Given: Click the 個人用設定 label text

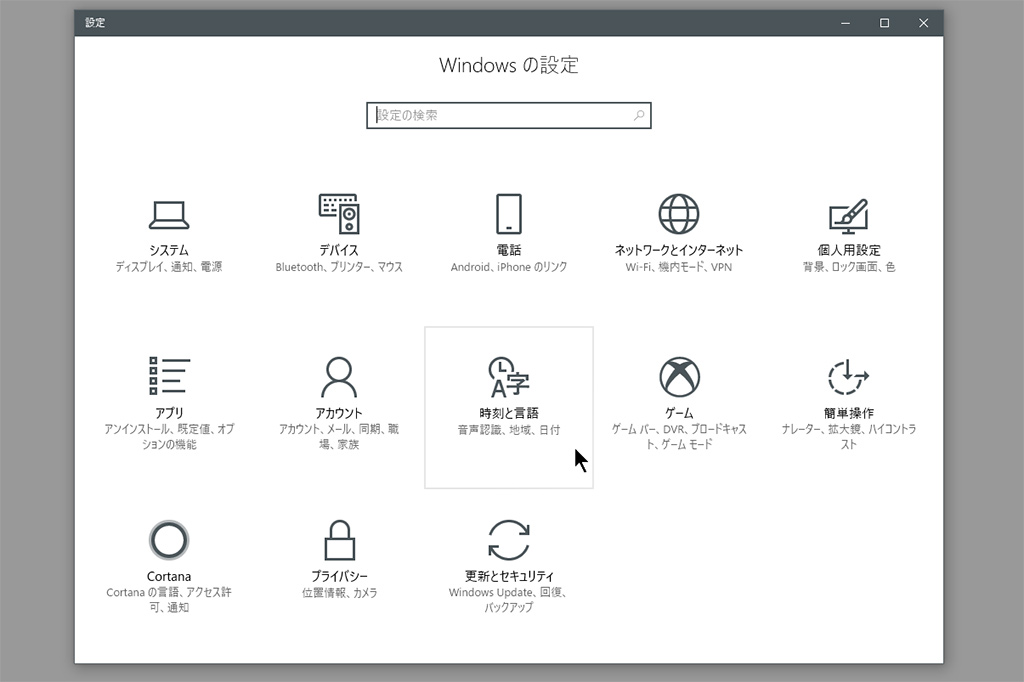Looking at the screenshot, I should (x=848, y=250).
